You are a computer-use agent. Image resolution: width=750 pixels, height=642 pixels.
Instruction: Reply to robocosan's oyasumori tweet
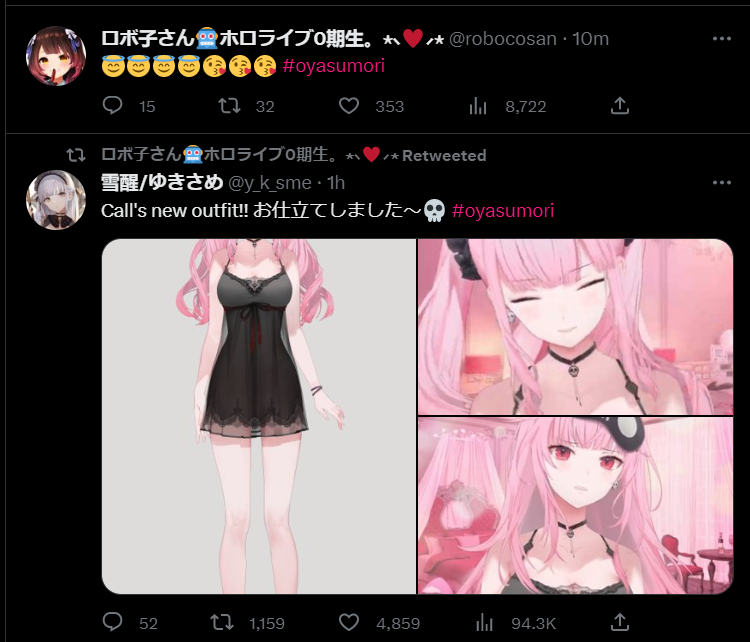[x=112, y=106]
